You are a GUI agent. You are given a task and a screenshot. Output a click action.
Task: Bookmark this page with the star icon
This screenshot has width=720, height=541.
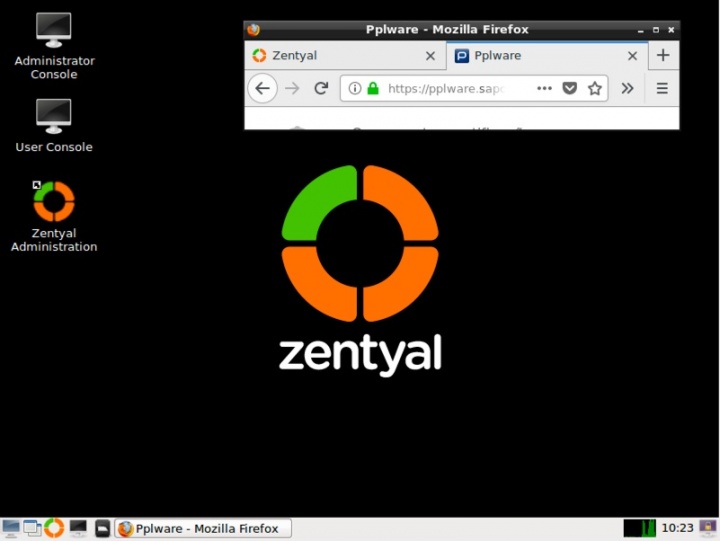tap(595, 88)
